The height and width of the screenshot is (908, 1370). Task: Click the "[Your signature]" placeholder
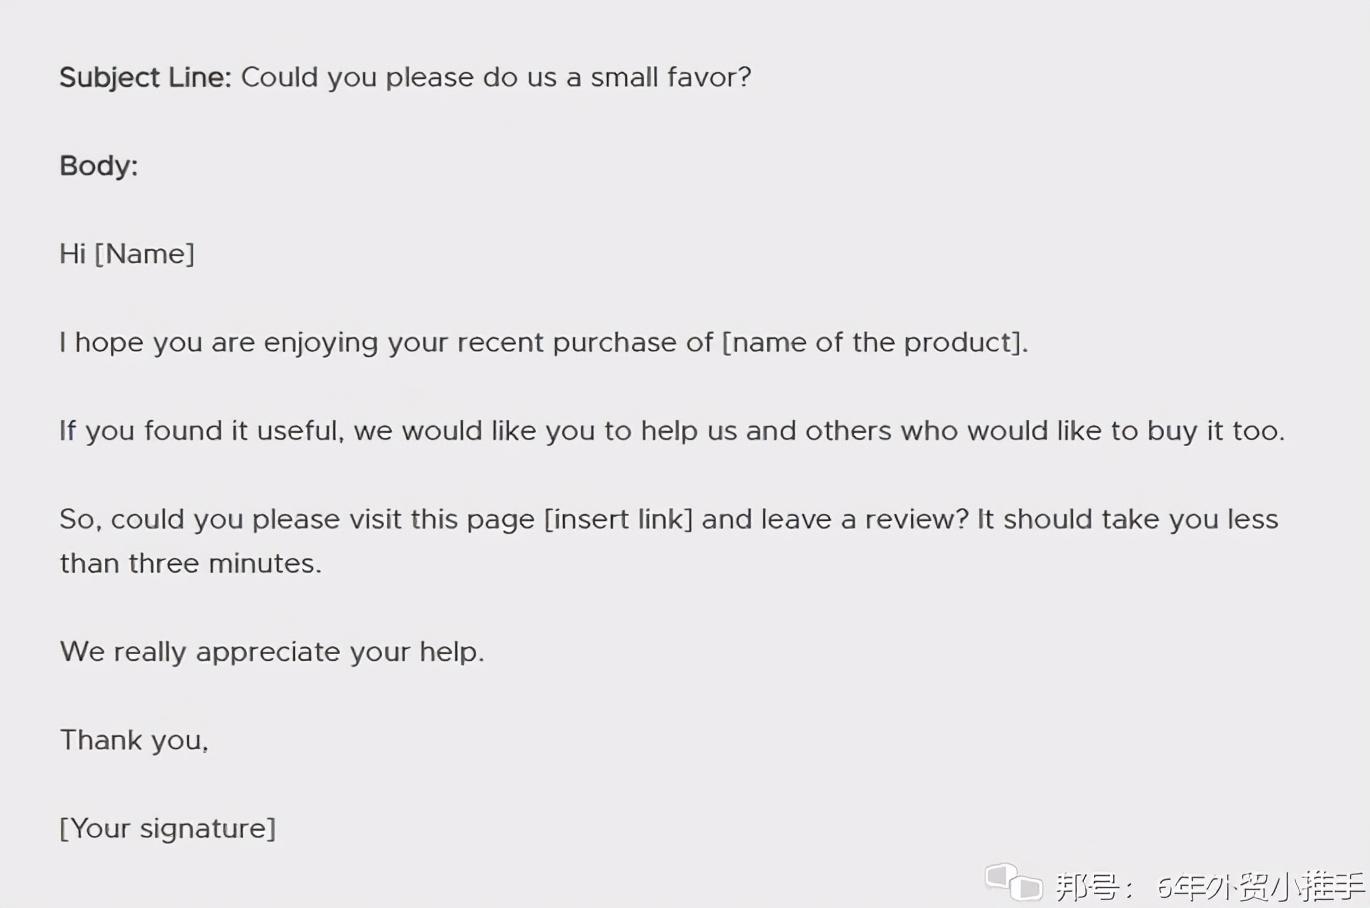pyautogui.click(x=167, y=828)
